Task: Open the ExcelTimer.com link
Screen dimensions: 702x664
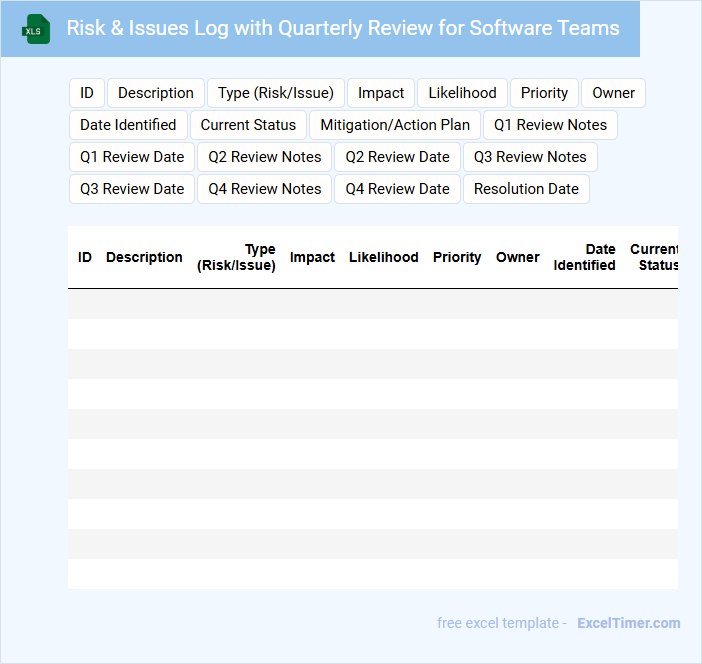Action: (x=628, y=623)
